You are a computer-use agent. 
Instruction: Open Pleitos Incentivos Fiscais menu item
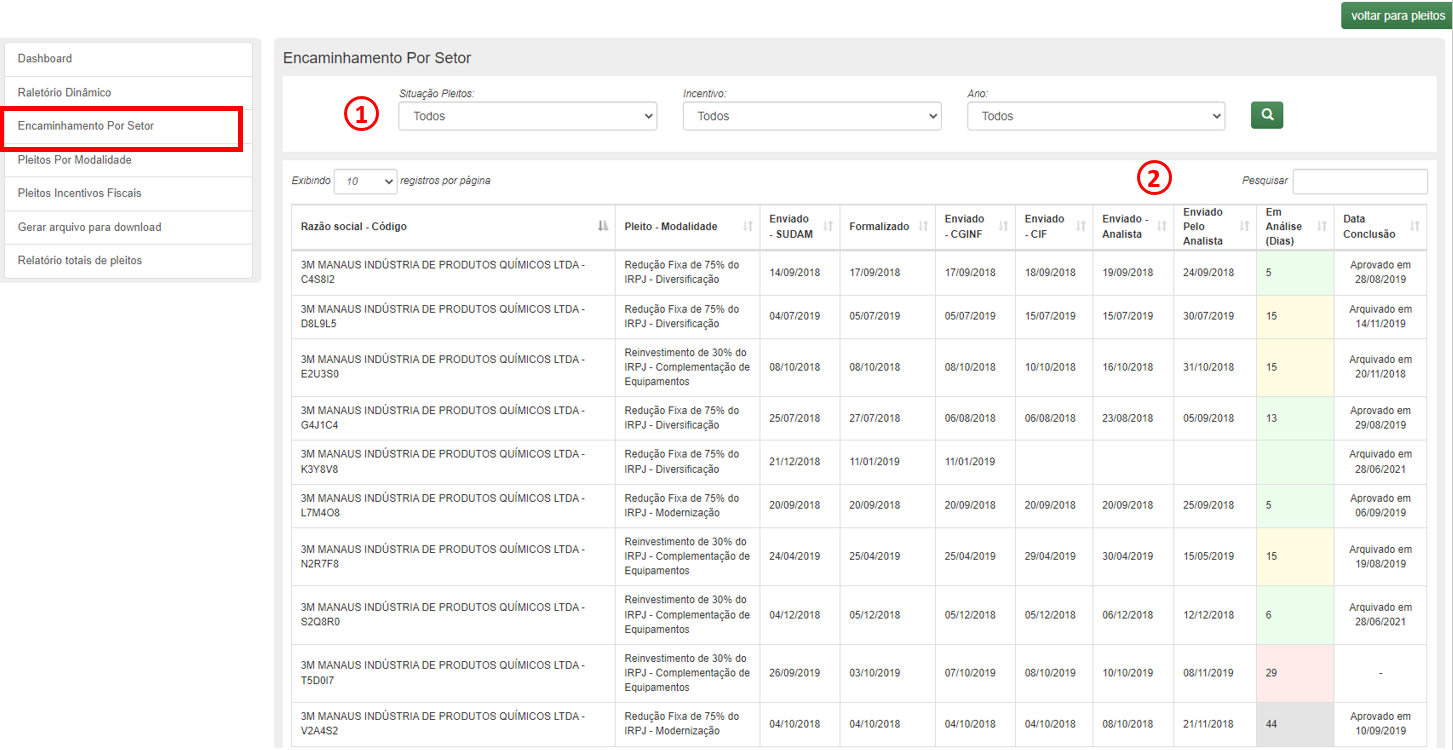[129, 194]
